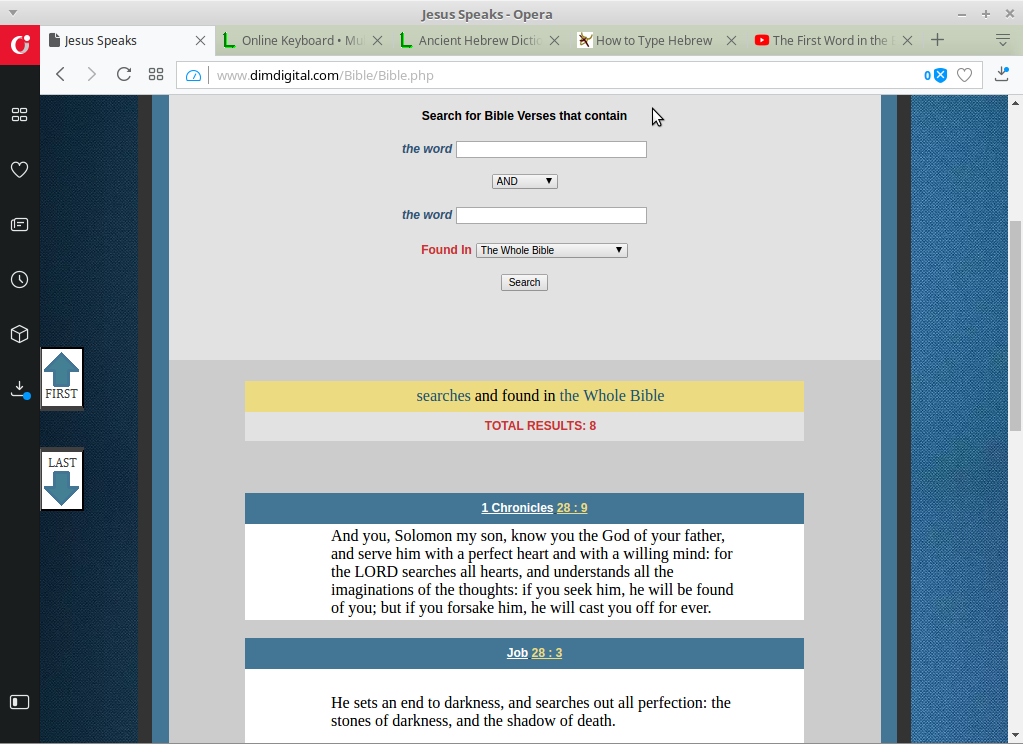Add page to bookmarks via heart icon
Viewport: 1023px width, 744px height.
(964, 75)
